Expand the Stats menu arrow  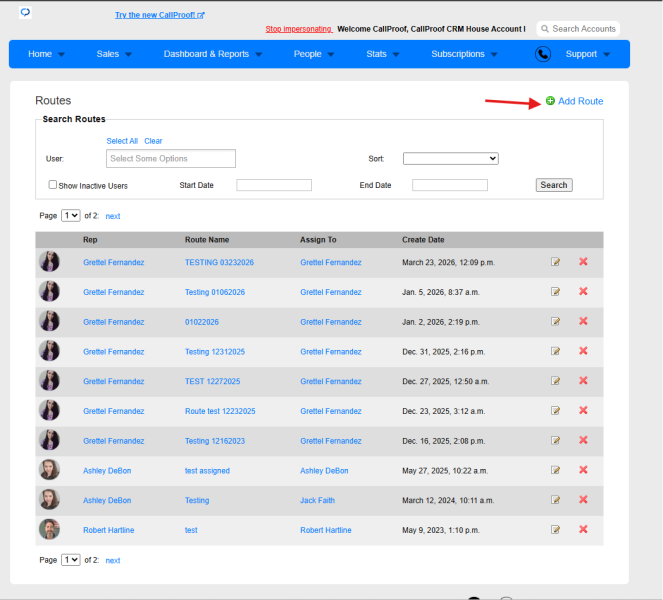(x=396, y=55)
